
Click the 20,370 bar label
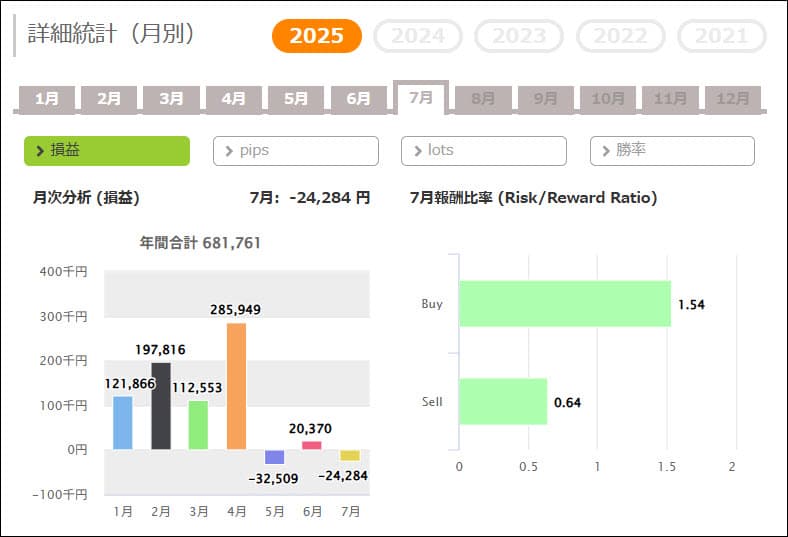311,428
